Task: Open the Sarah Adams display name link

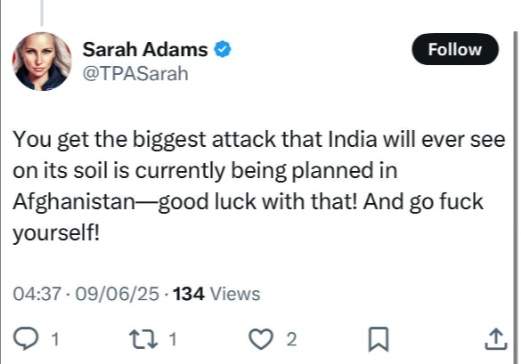Action: click(145, 50)
